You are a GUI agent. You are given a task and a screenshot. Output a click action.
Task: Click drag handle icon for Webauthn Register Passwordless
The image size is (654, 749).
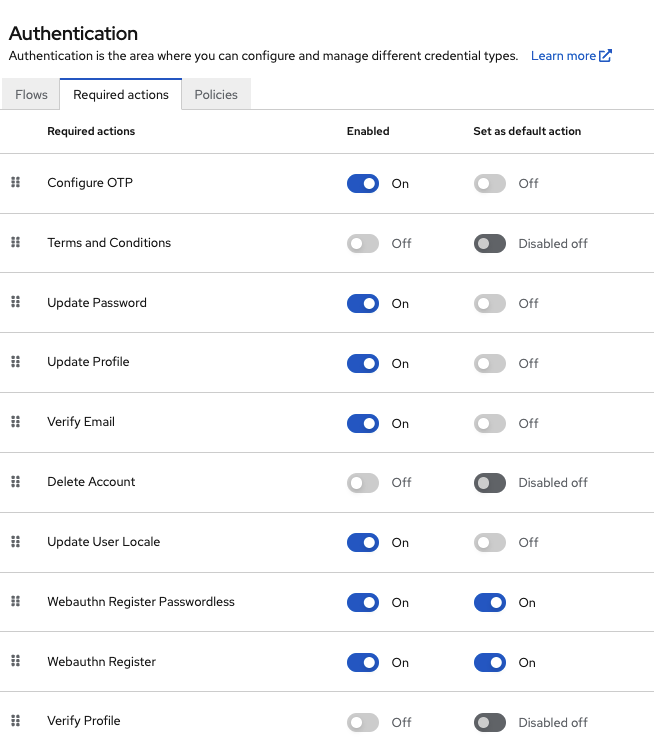click(15, 602)
